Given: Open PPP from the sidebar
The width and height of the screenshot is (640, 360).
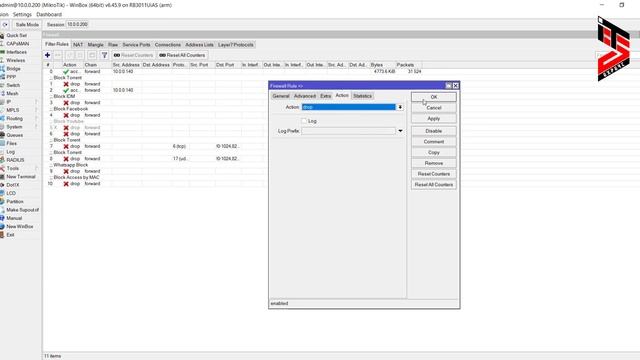Looking at the screenshot, I should coord(11,77).
